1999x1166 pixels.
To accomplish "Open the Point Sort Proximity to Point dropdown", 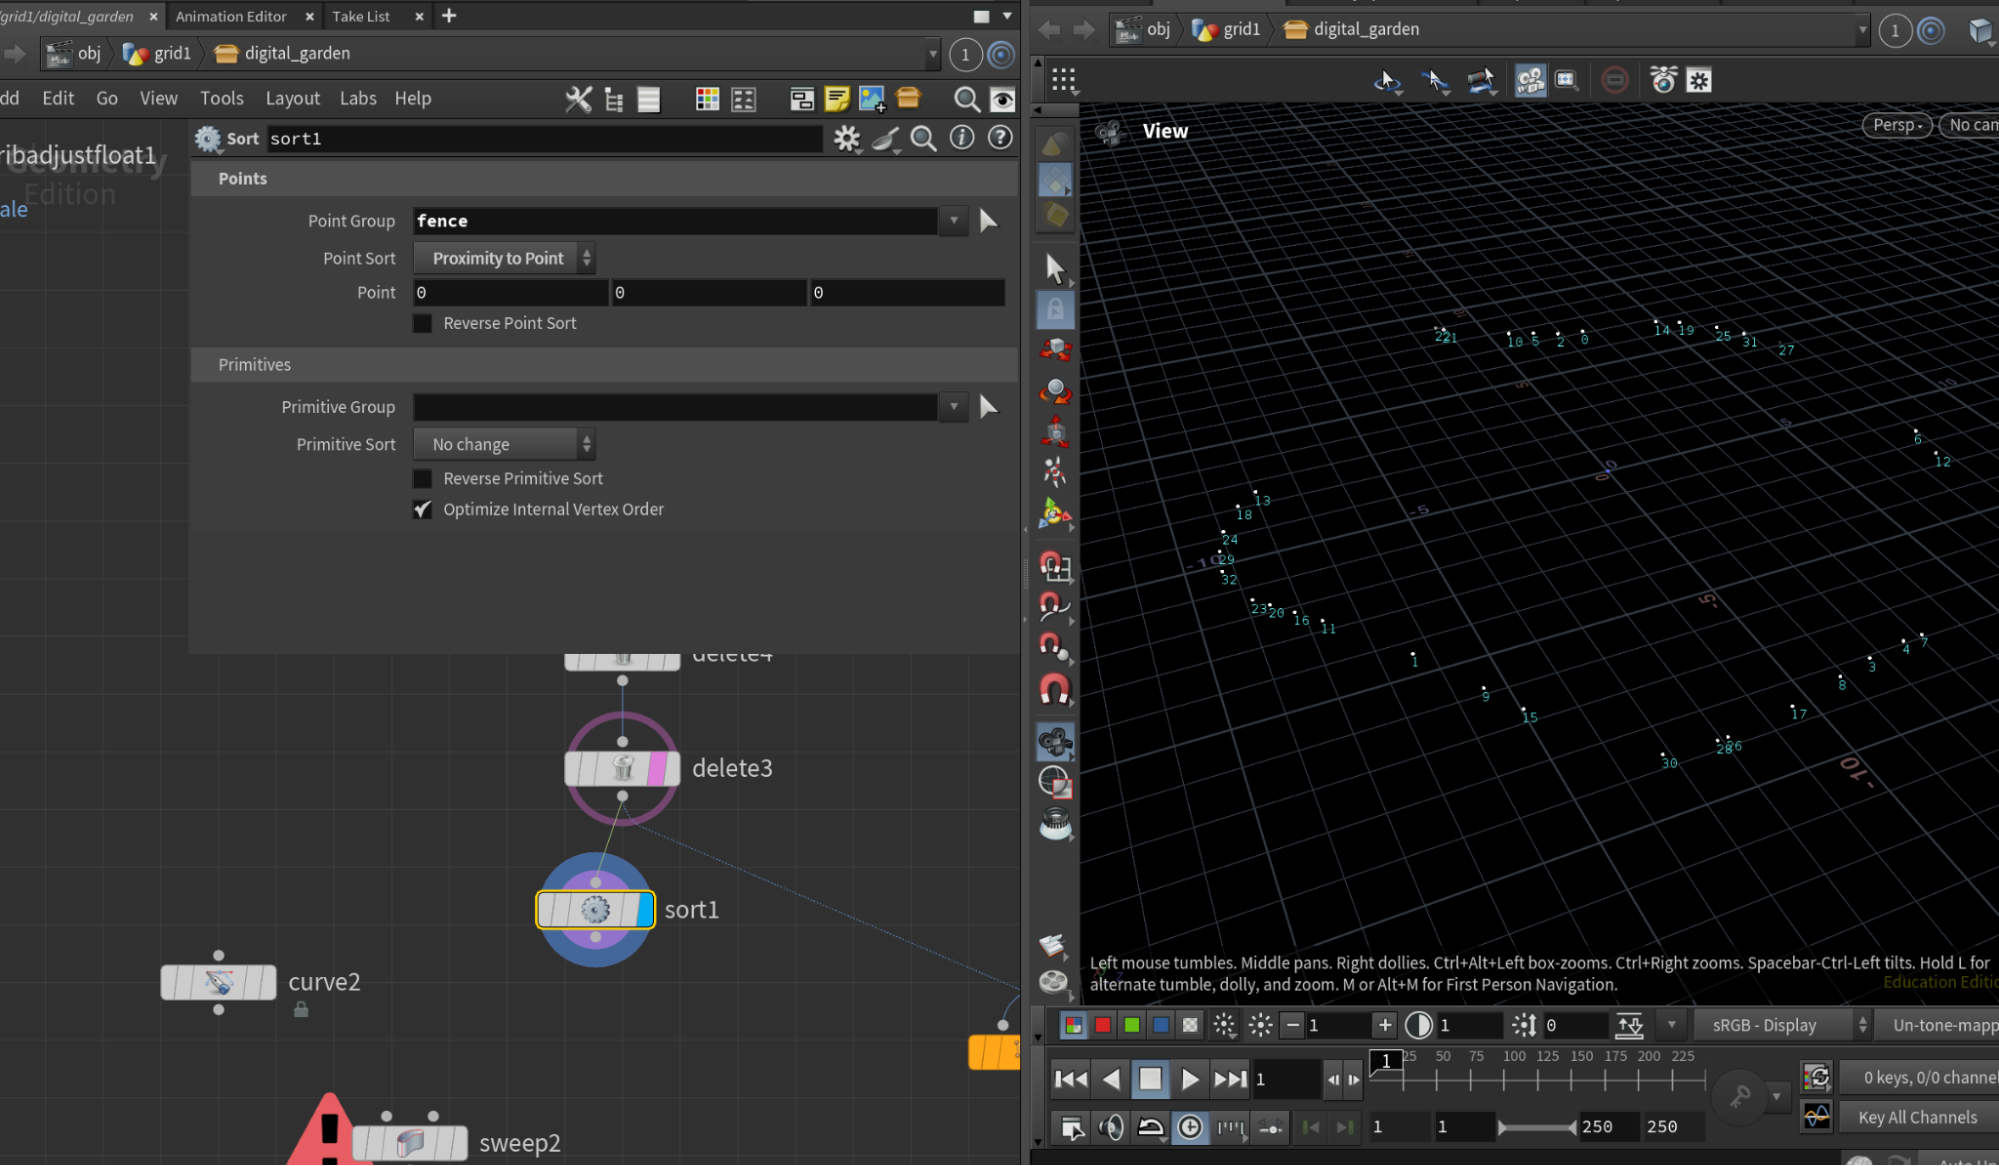I will (x=504, y=258).
